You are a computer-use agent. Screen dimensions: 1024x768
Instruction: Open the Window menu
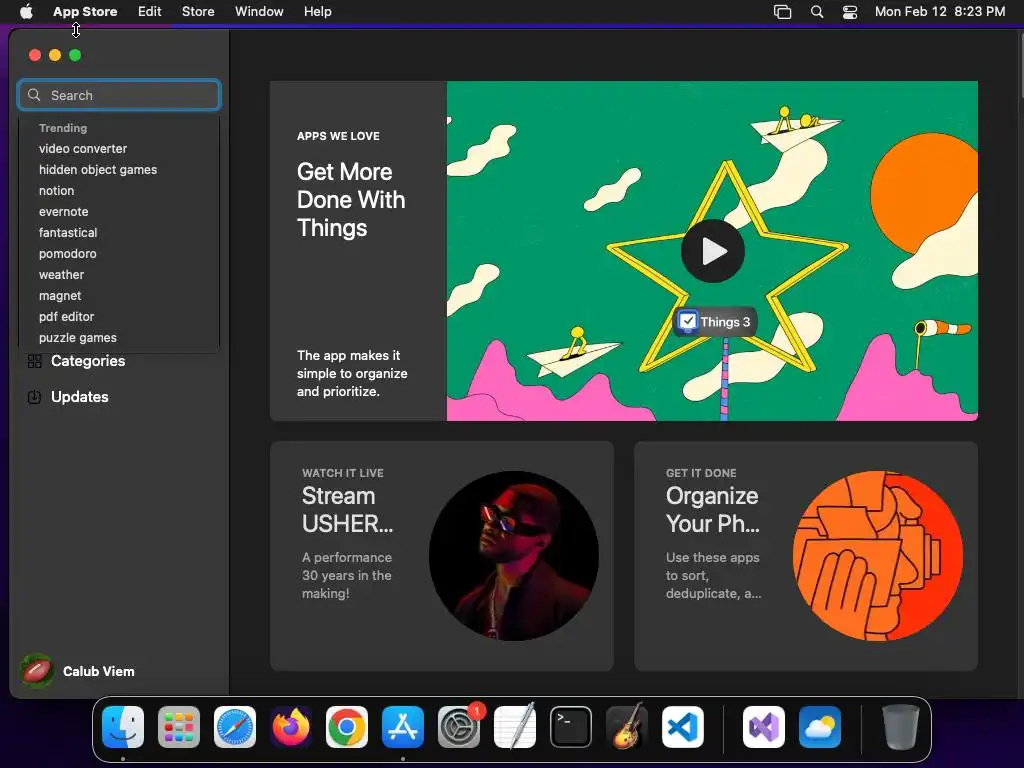click(x=259, y=11)
